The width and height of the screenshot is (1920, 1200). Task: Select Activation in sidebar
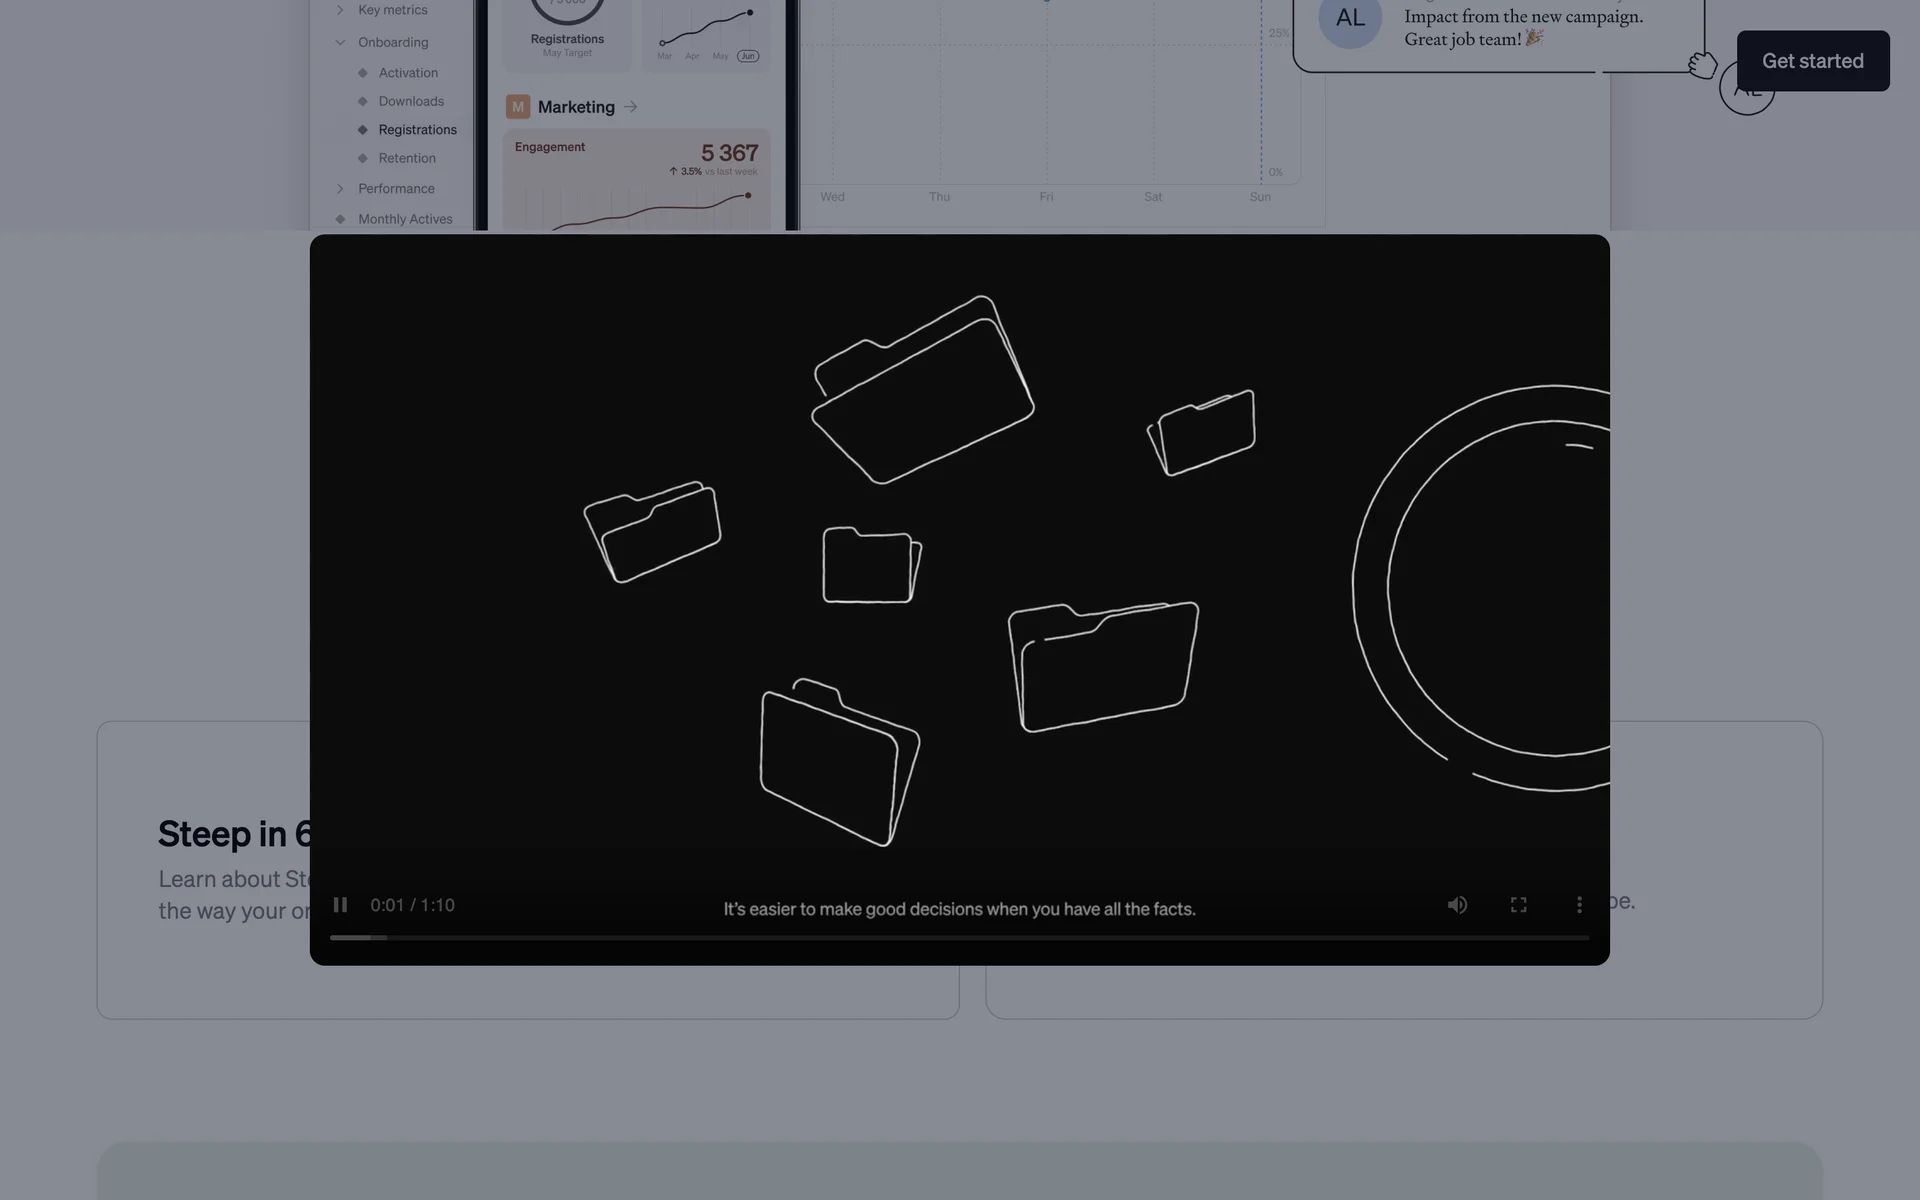pyautogui.click(x=408, y=73)
